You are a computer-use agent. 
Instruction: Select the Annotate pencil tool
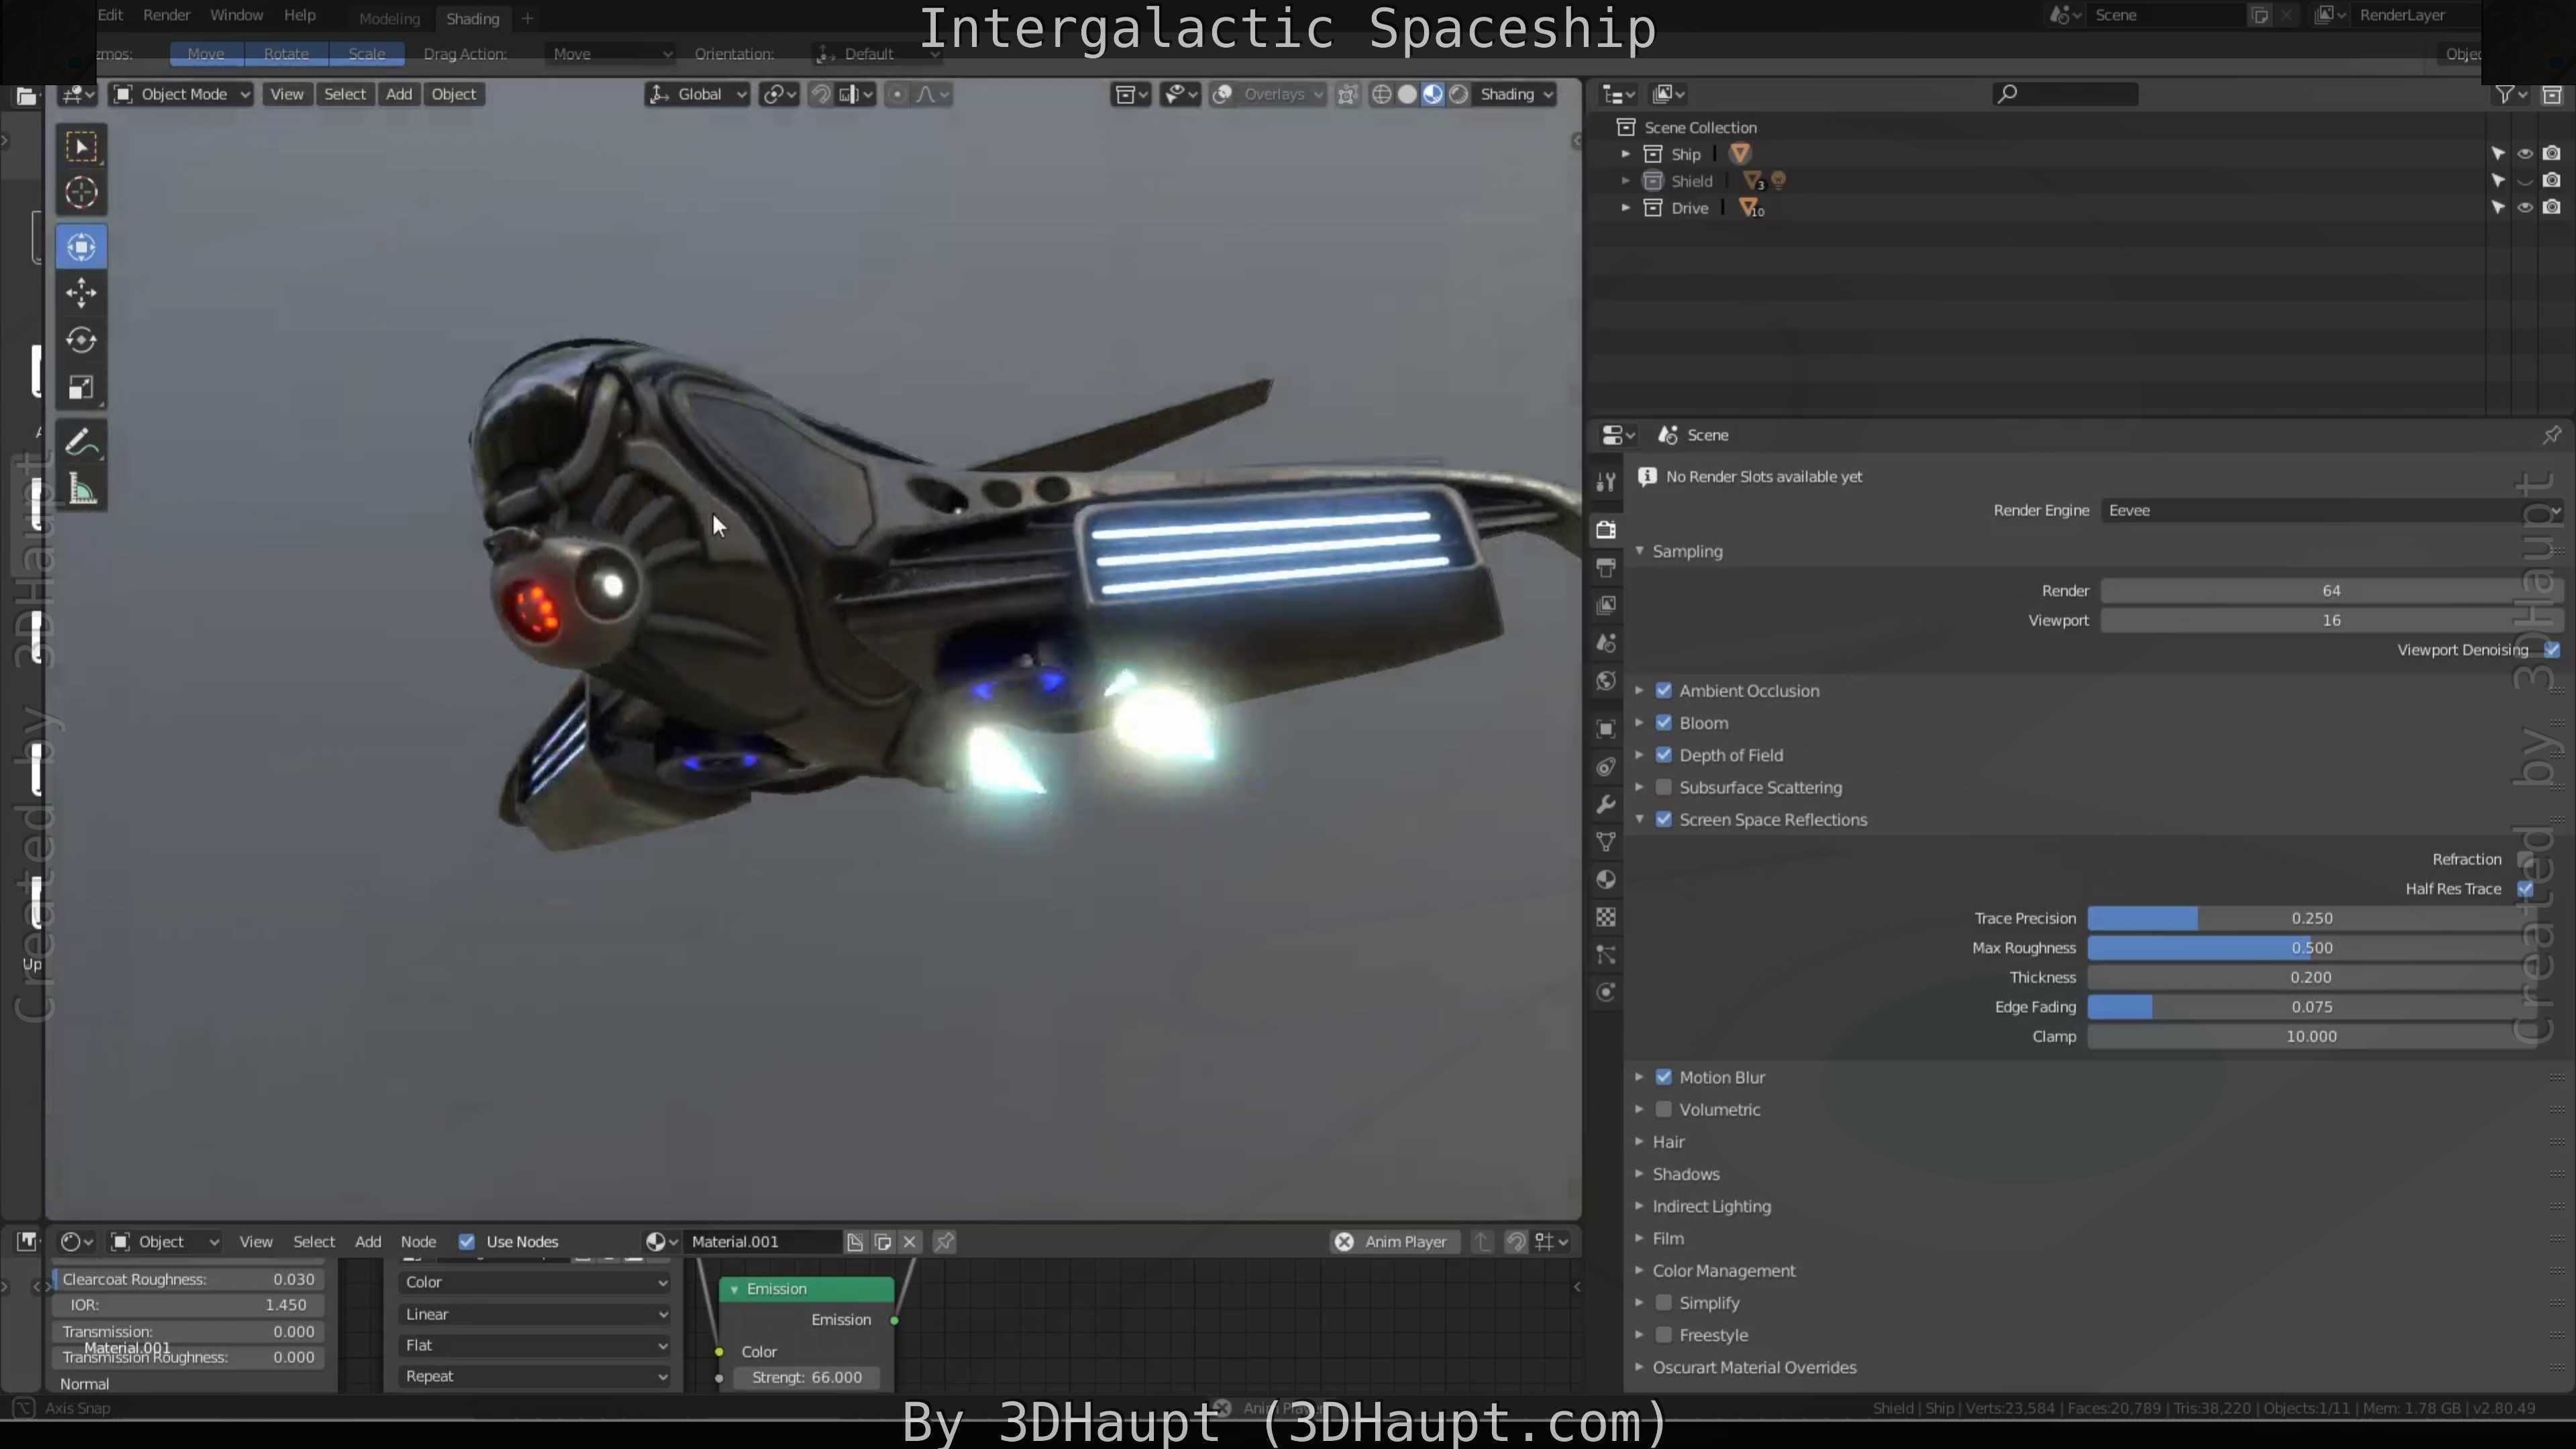[81, 442]
